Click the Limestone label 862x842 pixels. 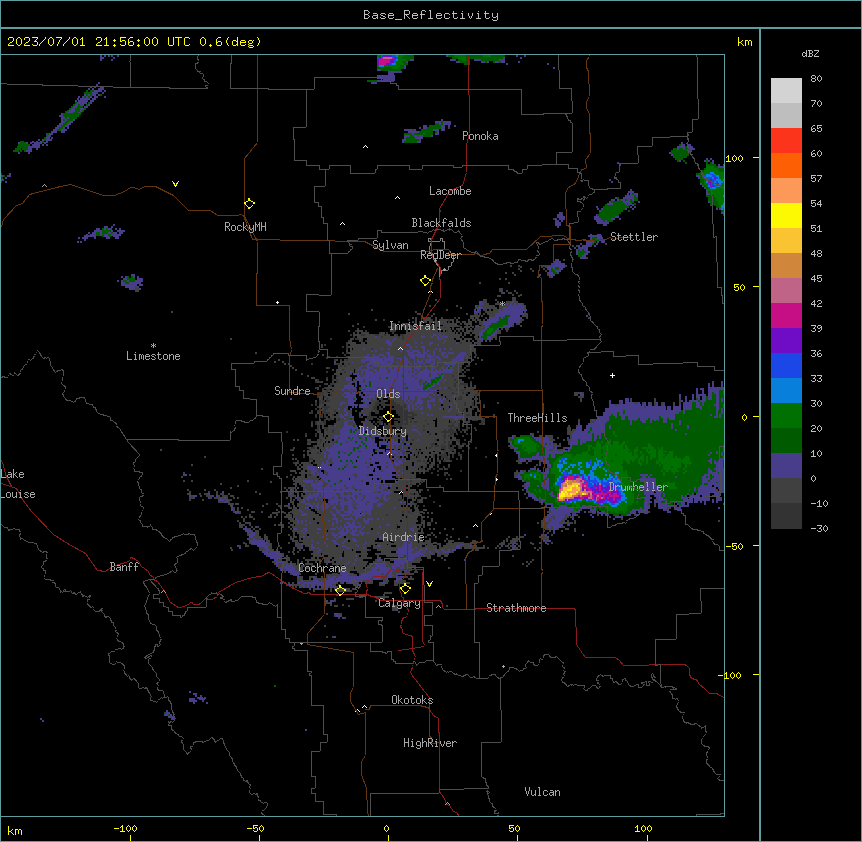click(153, 356)
